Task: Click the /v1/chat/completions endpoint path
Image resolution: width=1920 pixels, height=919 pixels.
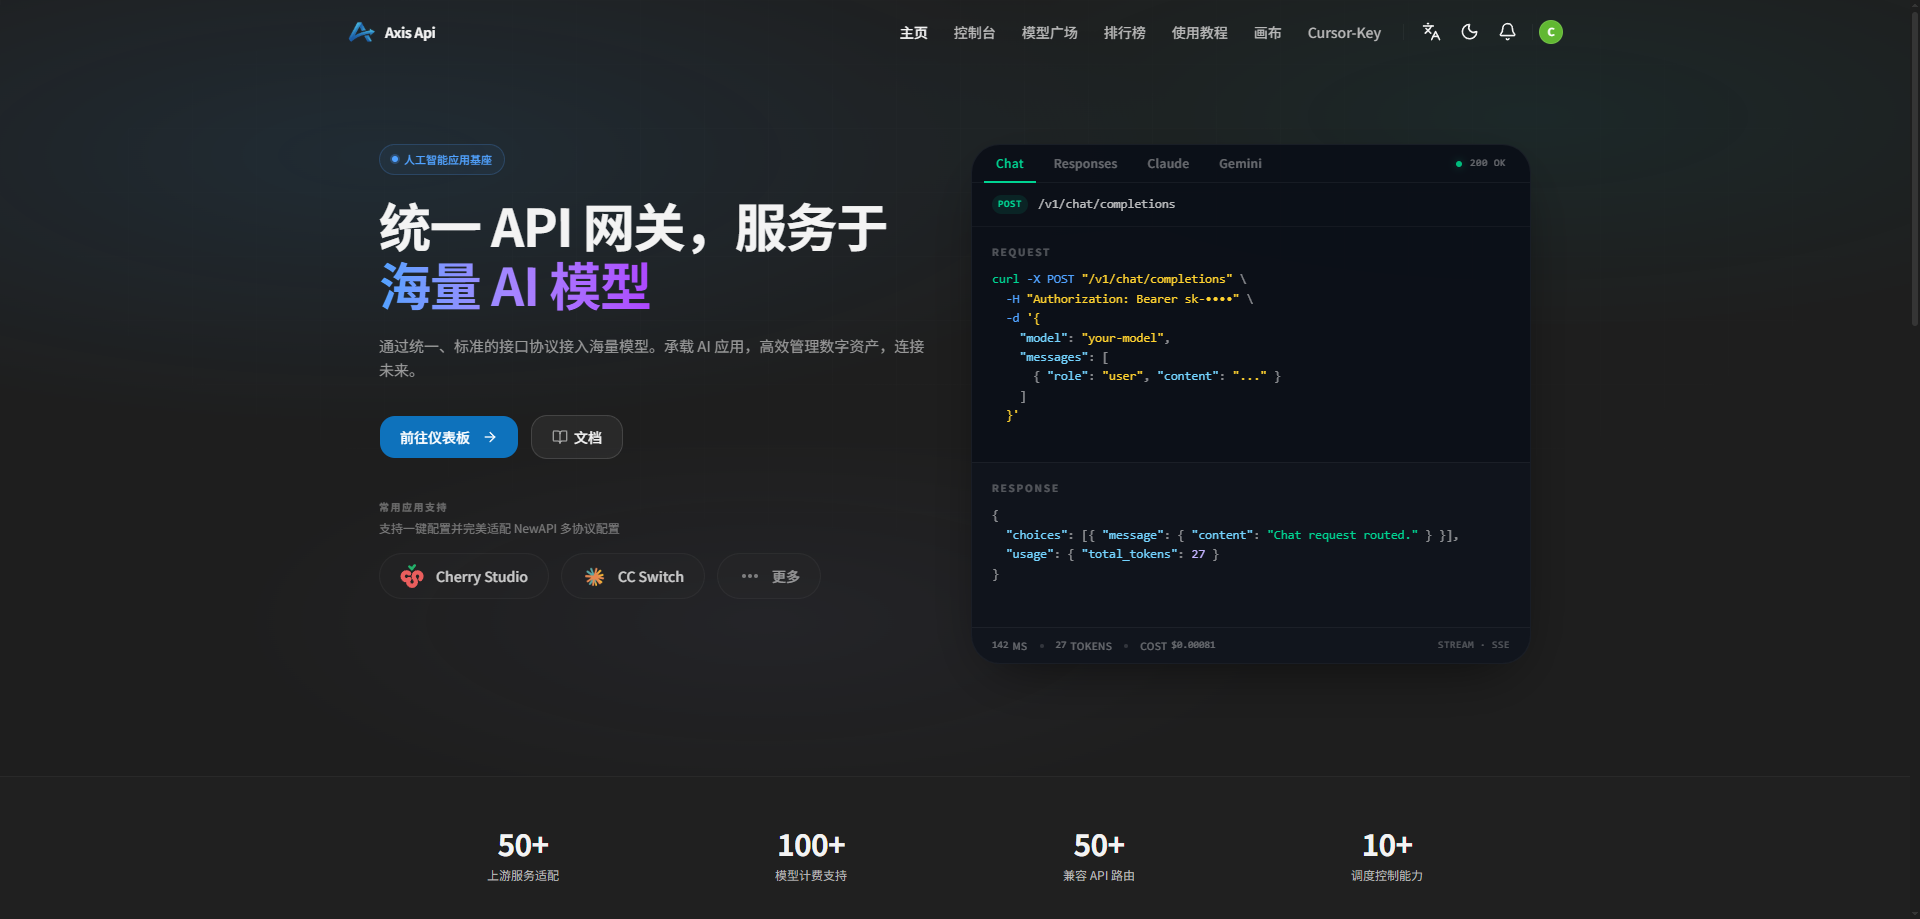Action: tap(1106, 204)
